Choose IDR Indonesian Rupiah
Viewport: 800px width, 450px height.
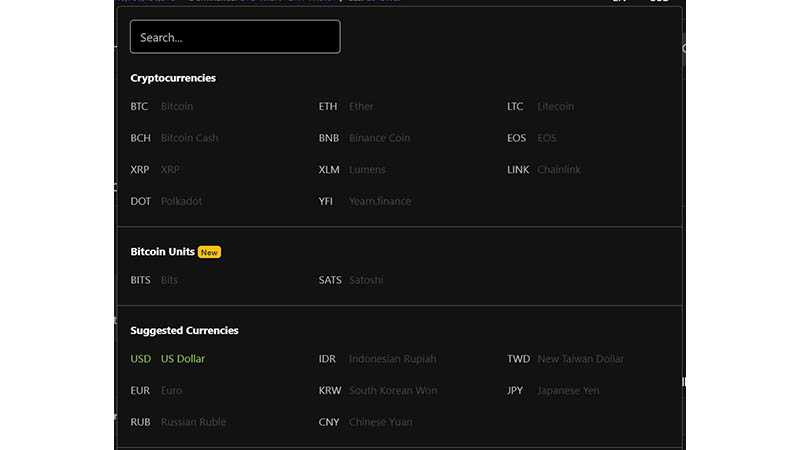[378, 359]
